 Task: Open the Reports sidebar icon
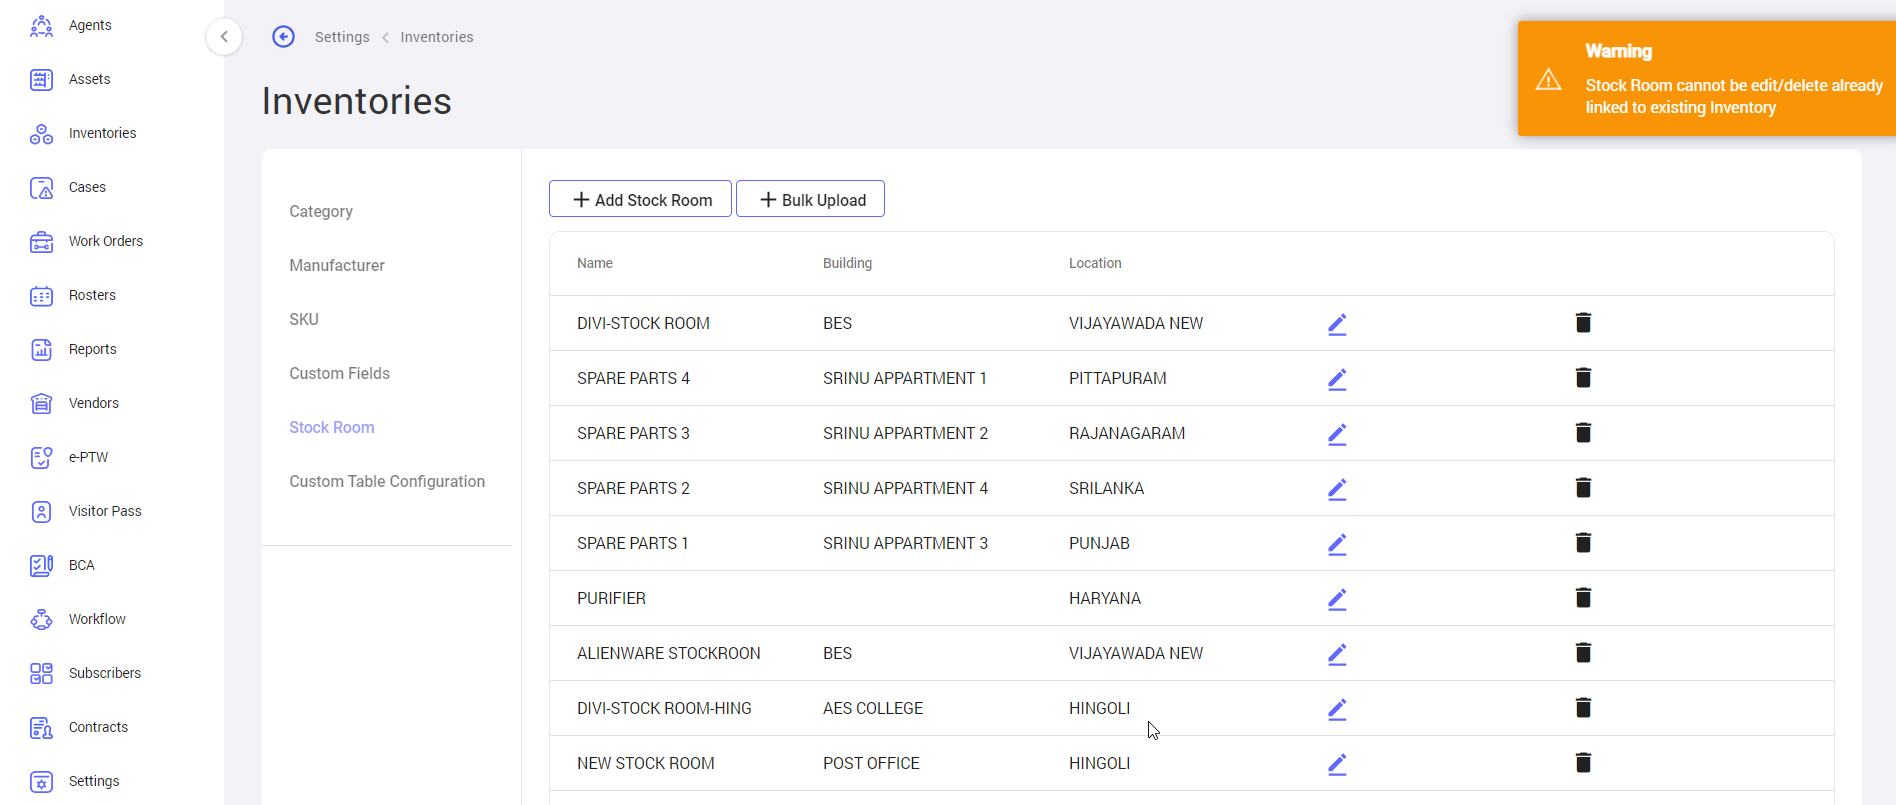tap(41, 350)
